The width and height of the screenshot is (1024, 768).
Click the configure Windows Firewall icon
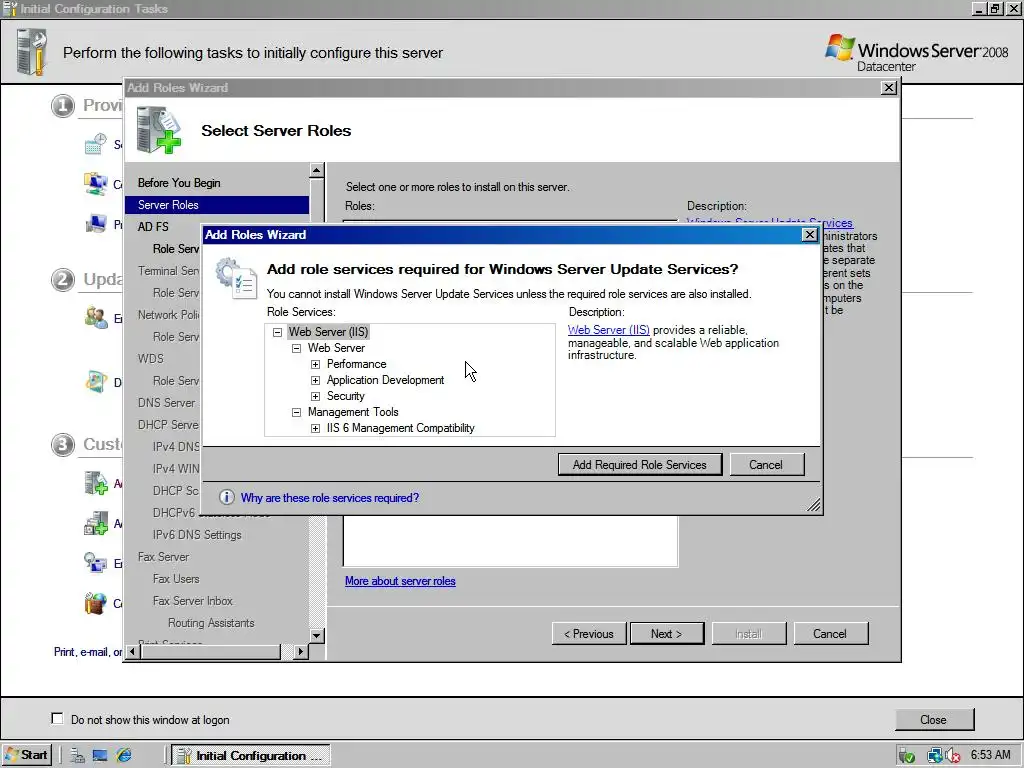click(95, 603)
